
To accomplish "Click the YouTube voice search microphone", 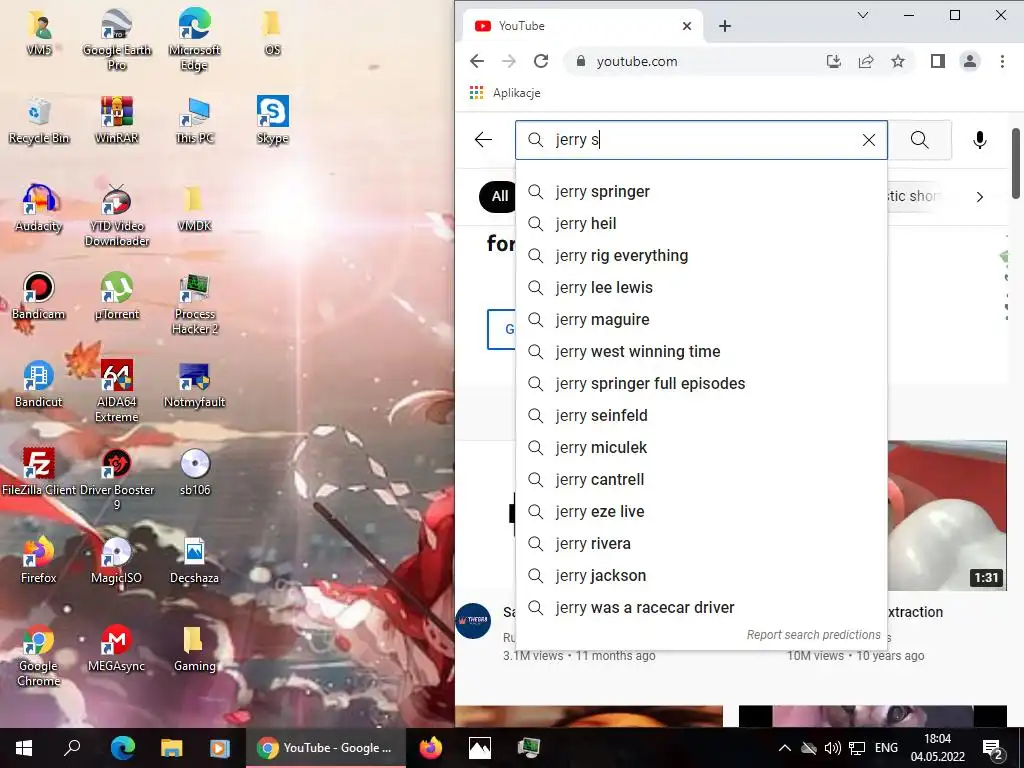I will tap(980, 140).
